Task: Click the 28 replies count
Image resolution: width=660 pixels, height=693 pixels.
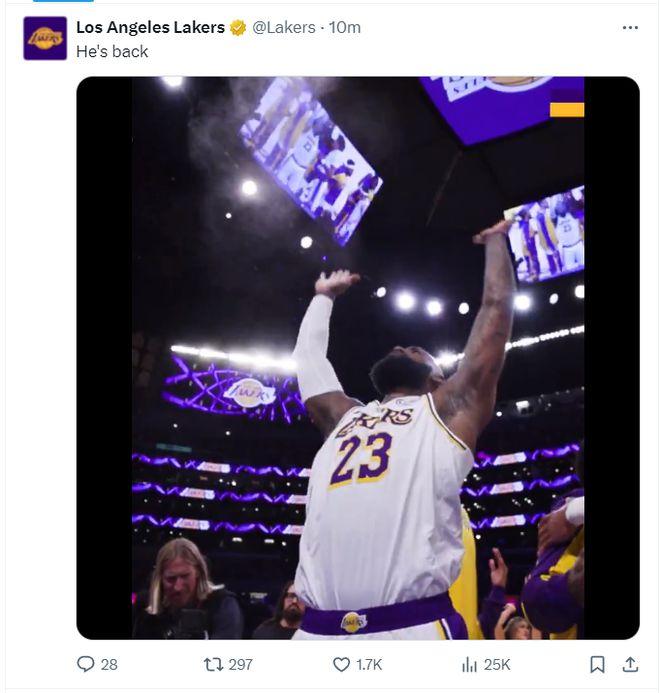Action: [109, 664]
